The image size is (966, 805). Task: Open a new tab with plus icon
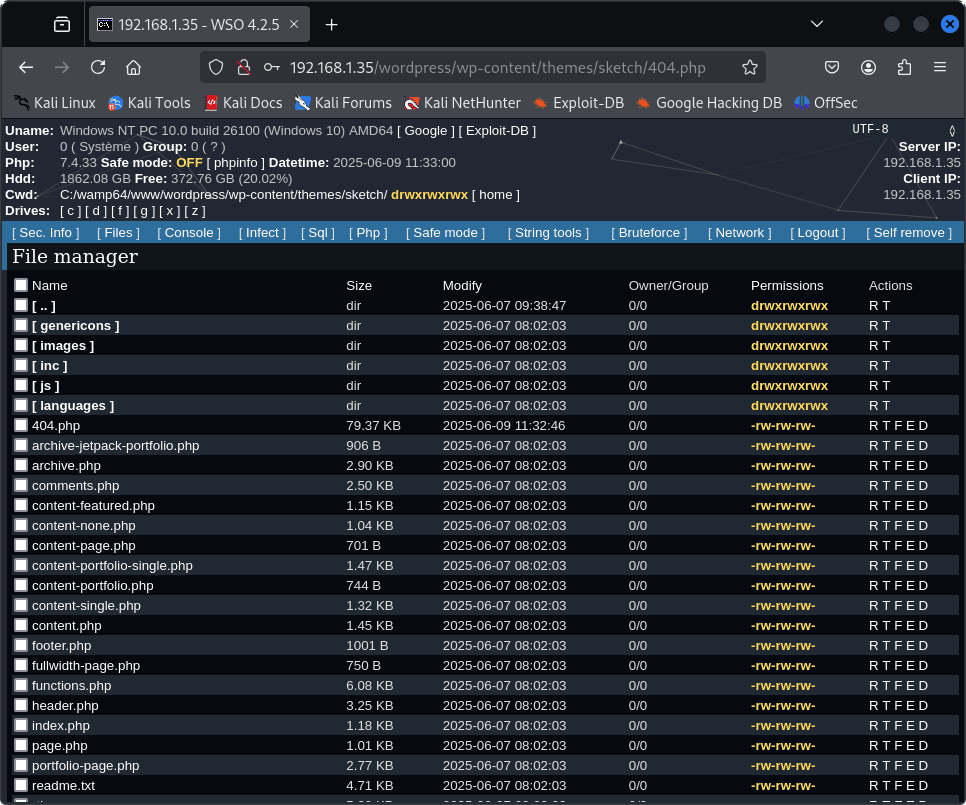[332, 24]
